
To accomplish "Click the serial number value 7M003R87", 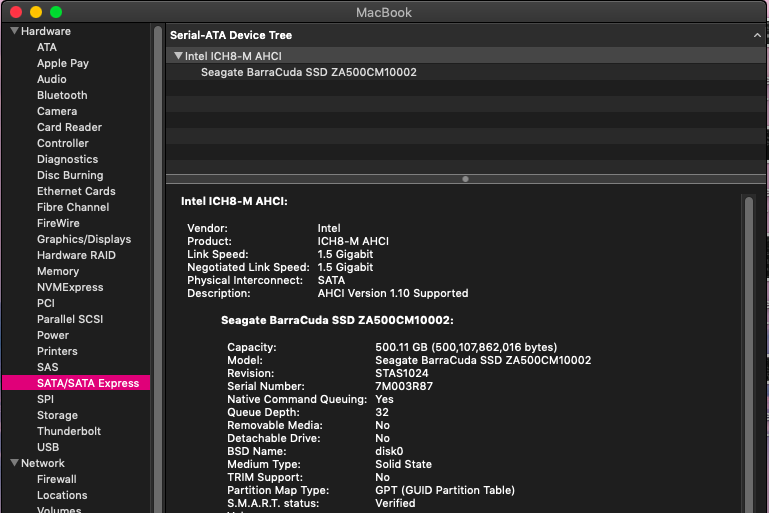I will (404, 386).
